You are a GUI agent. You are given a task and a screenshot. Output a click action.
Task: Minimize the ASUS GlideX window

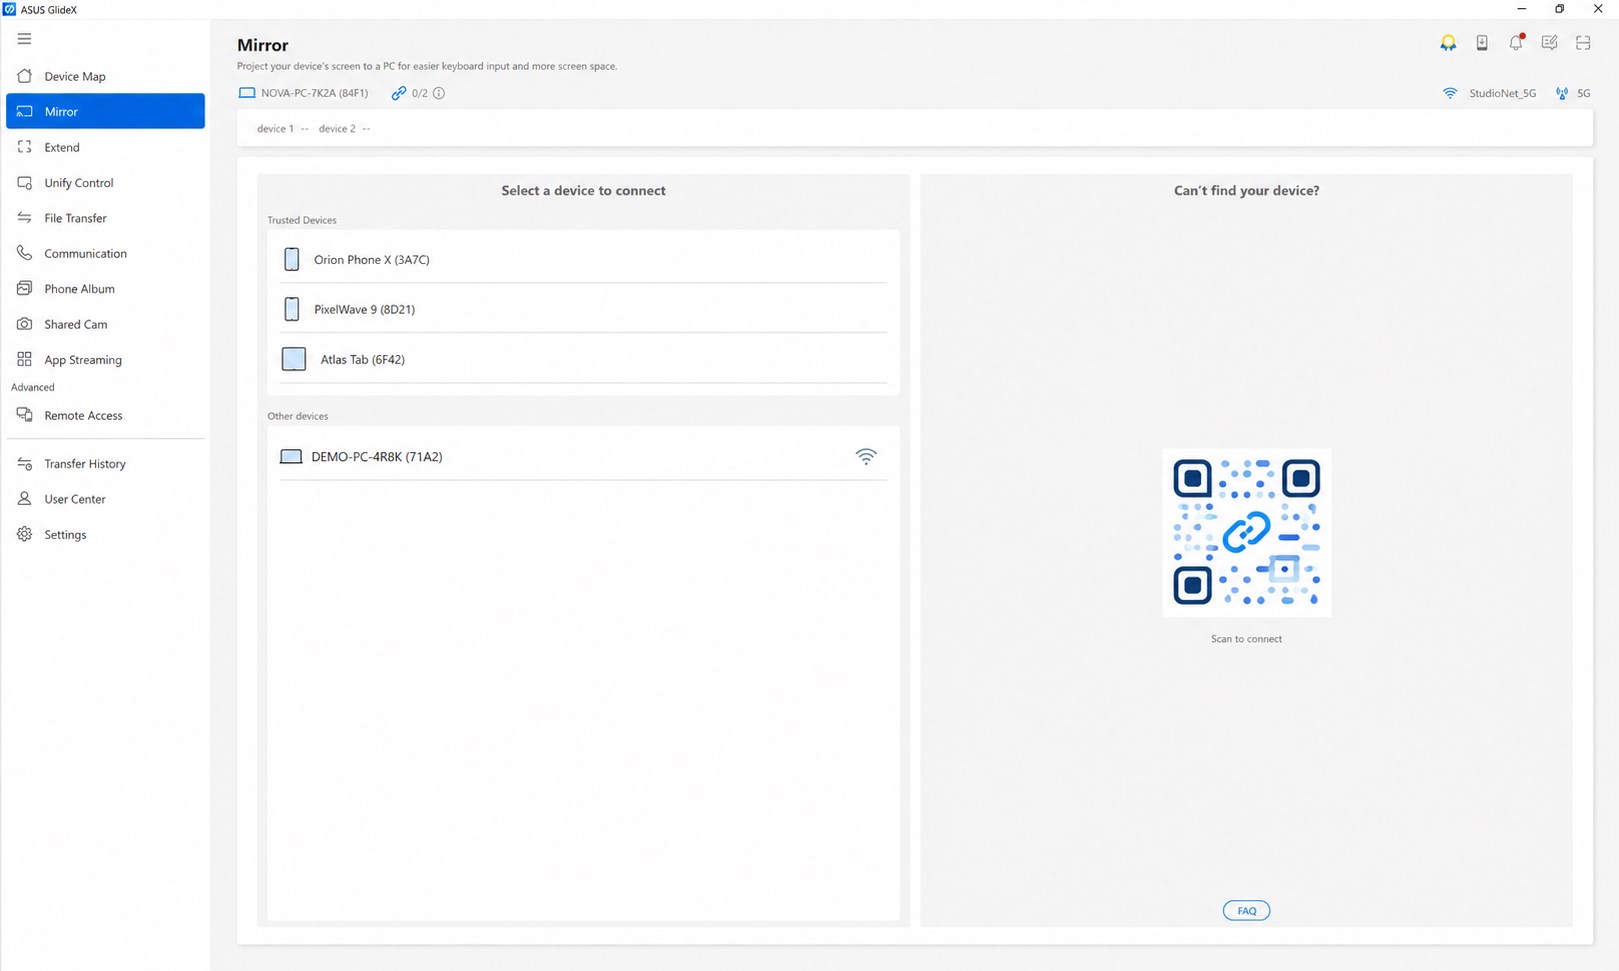click(x=1522, y=9)
